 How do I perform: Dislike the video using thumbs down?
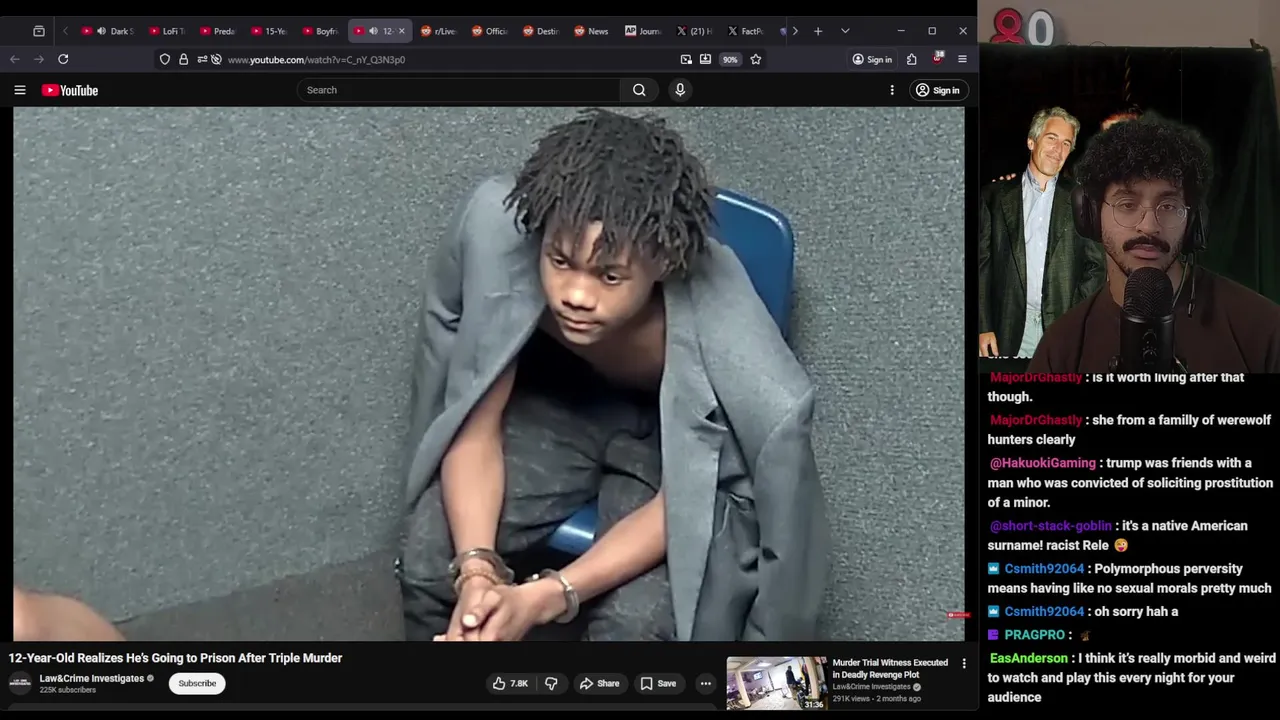[551, 683]
